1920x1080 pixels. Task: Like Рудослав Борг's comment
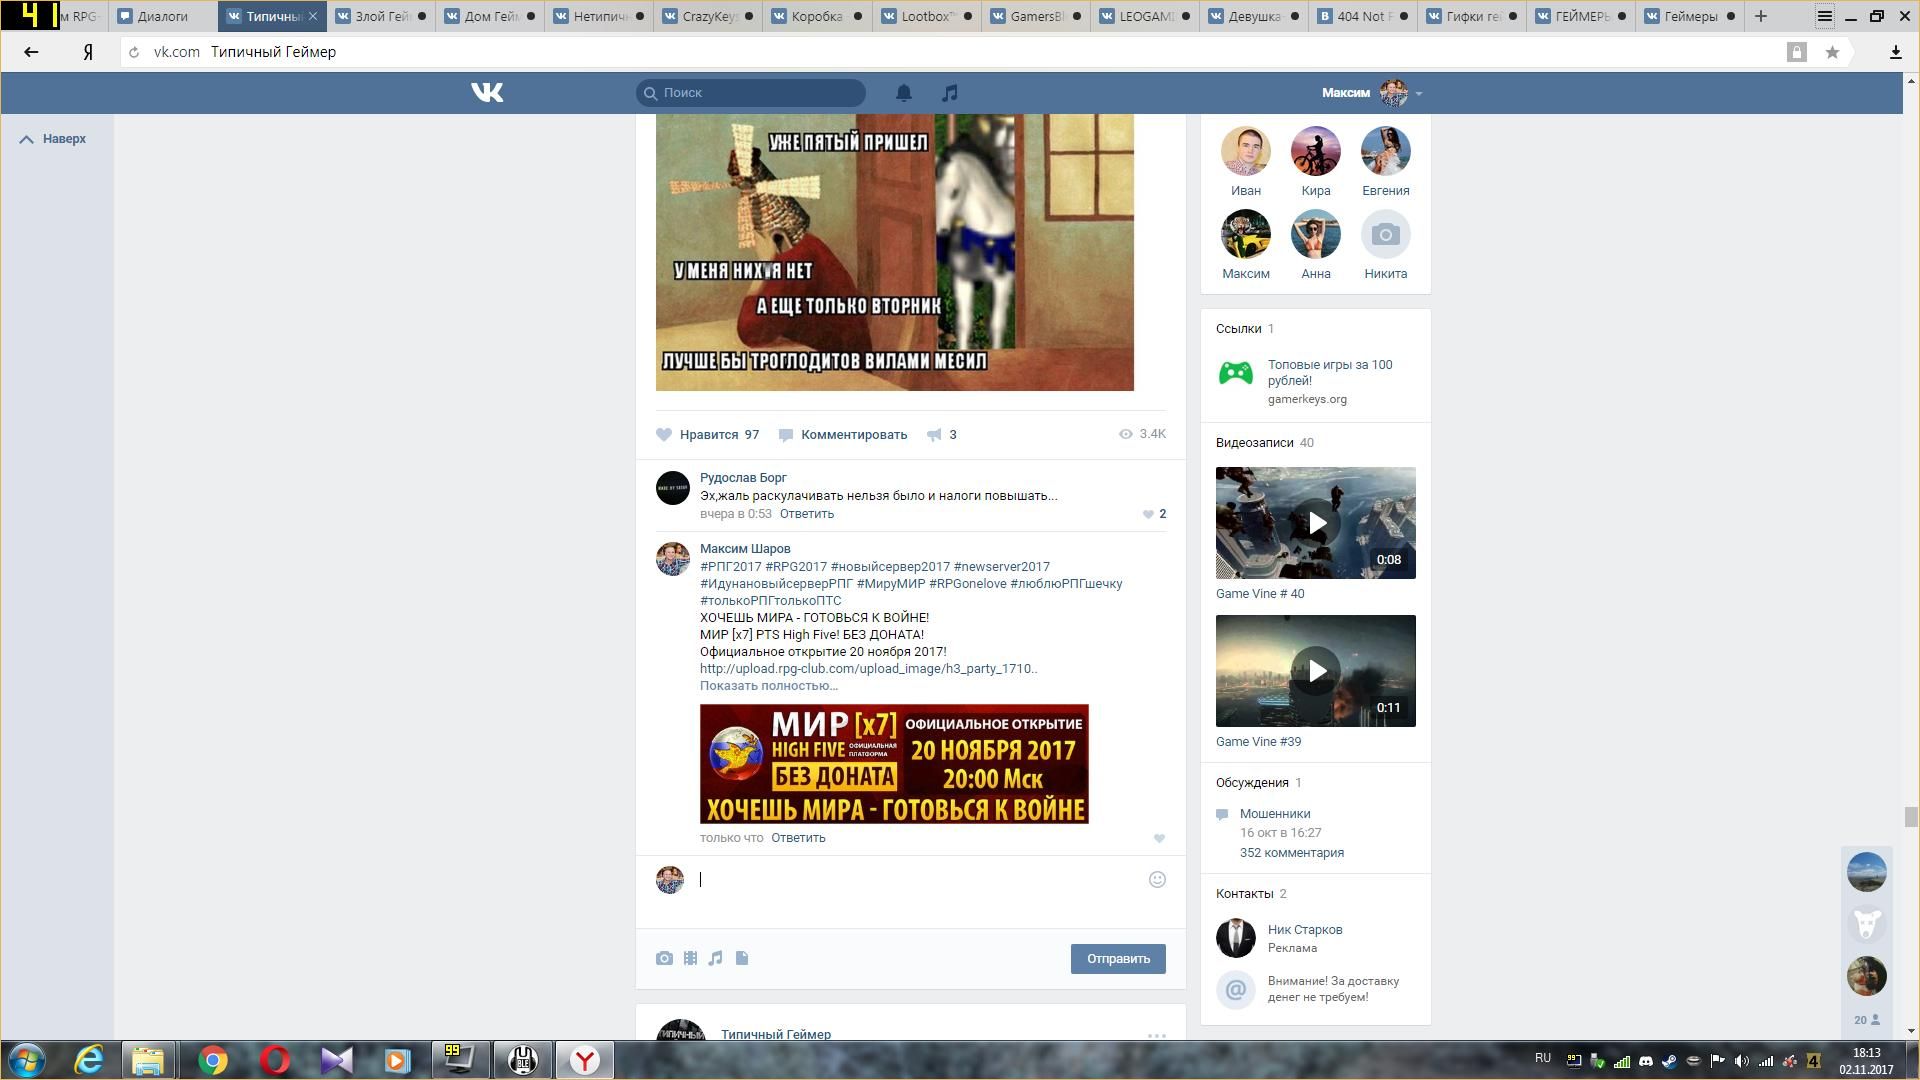(x=1148, y=514)
